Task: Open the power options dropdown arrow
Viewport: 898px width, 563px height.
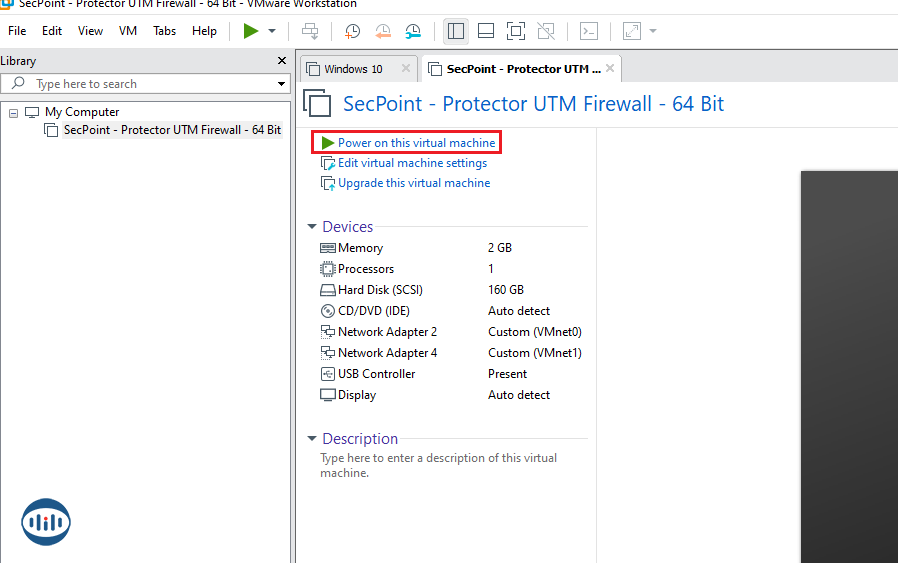Action: click(x=272, y=31)
